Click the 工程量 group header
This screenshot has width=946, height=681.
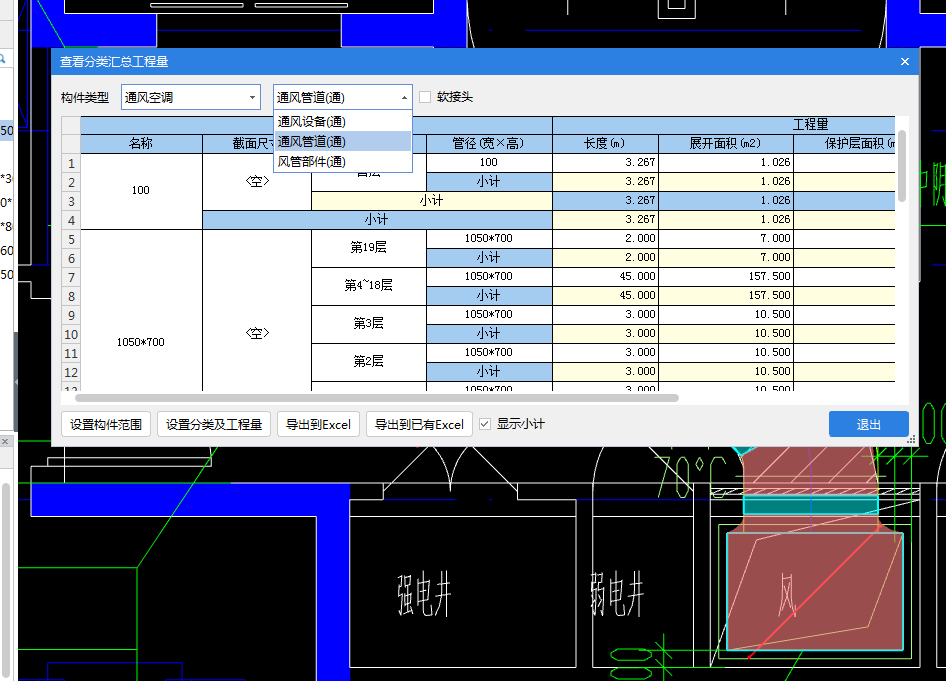[724, 125]
